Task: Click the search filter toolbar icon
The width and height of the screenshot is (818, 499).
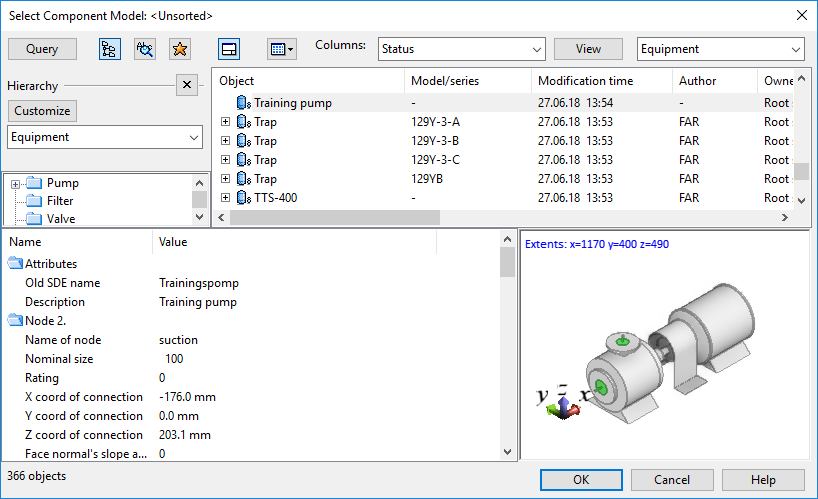Action: 145,49
